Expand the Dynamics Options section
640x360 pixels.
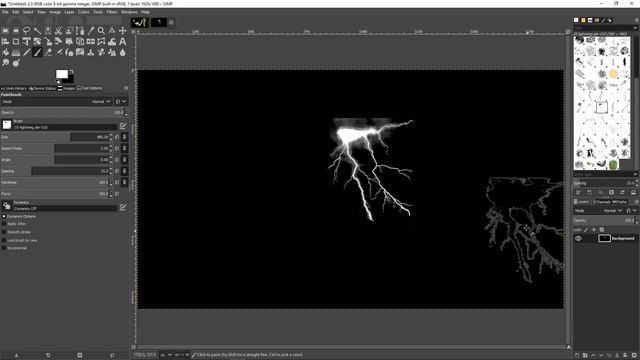pyautogui.click(x=4, y=216)
